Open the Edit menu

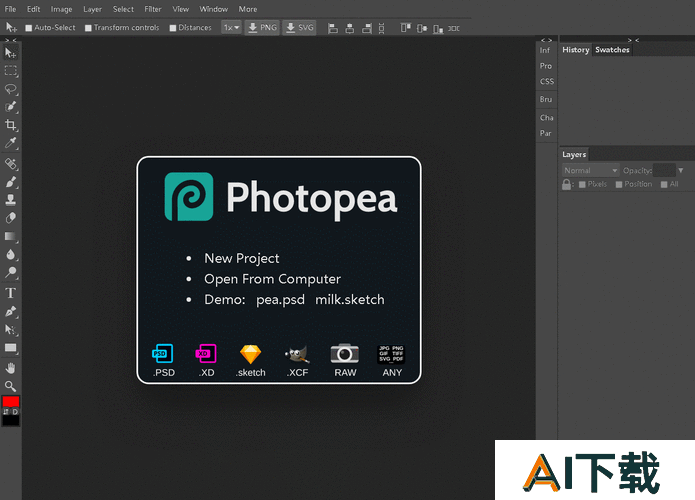pyautogui.click(x=34, y=9)
